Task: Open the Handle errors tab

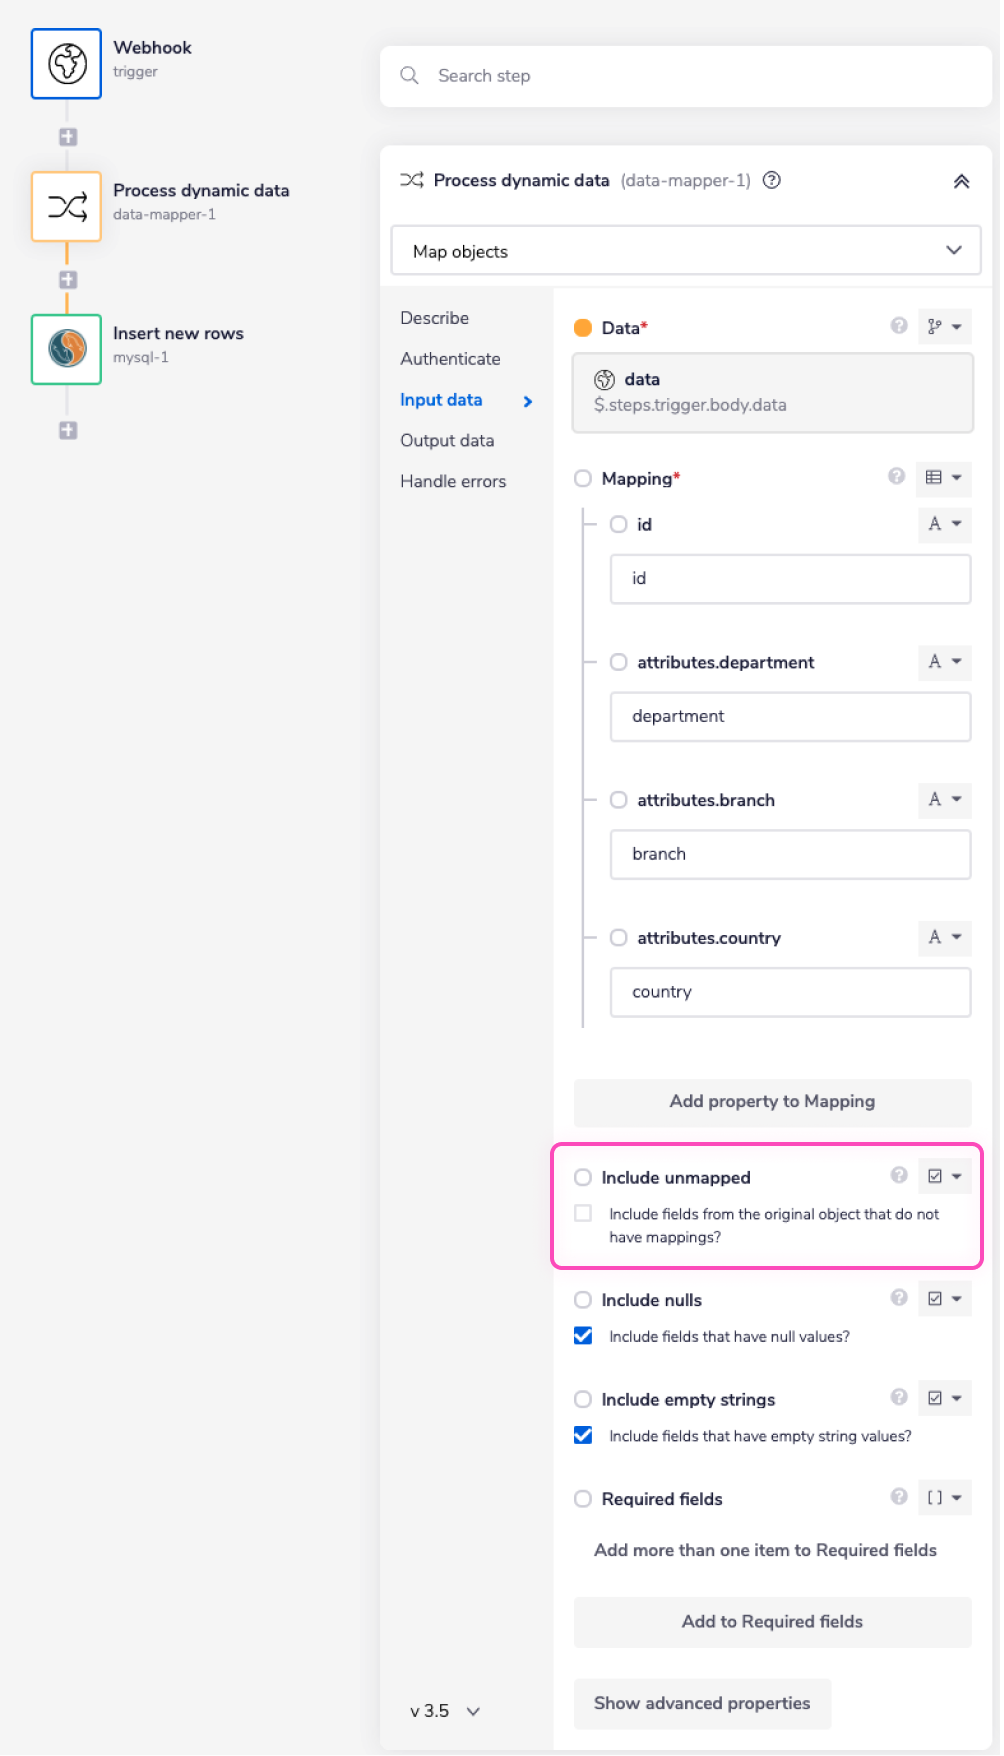Action: [453, 481]
